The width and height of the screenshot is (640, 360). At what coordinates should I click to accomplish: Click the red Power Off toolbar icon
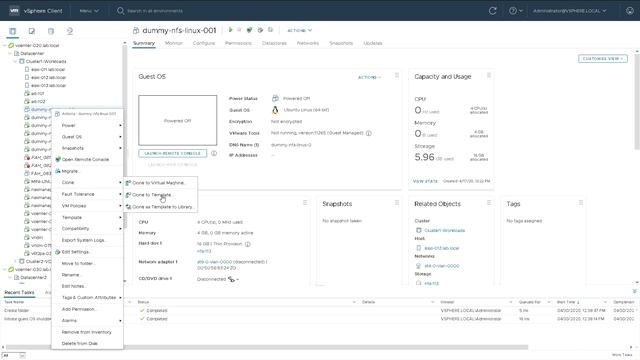pos(239,30)
